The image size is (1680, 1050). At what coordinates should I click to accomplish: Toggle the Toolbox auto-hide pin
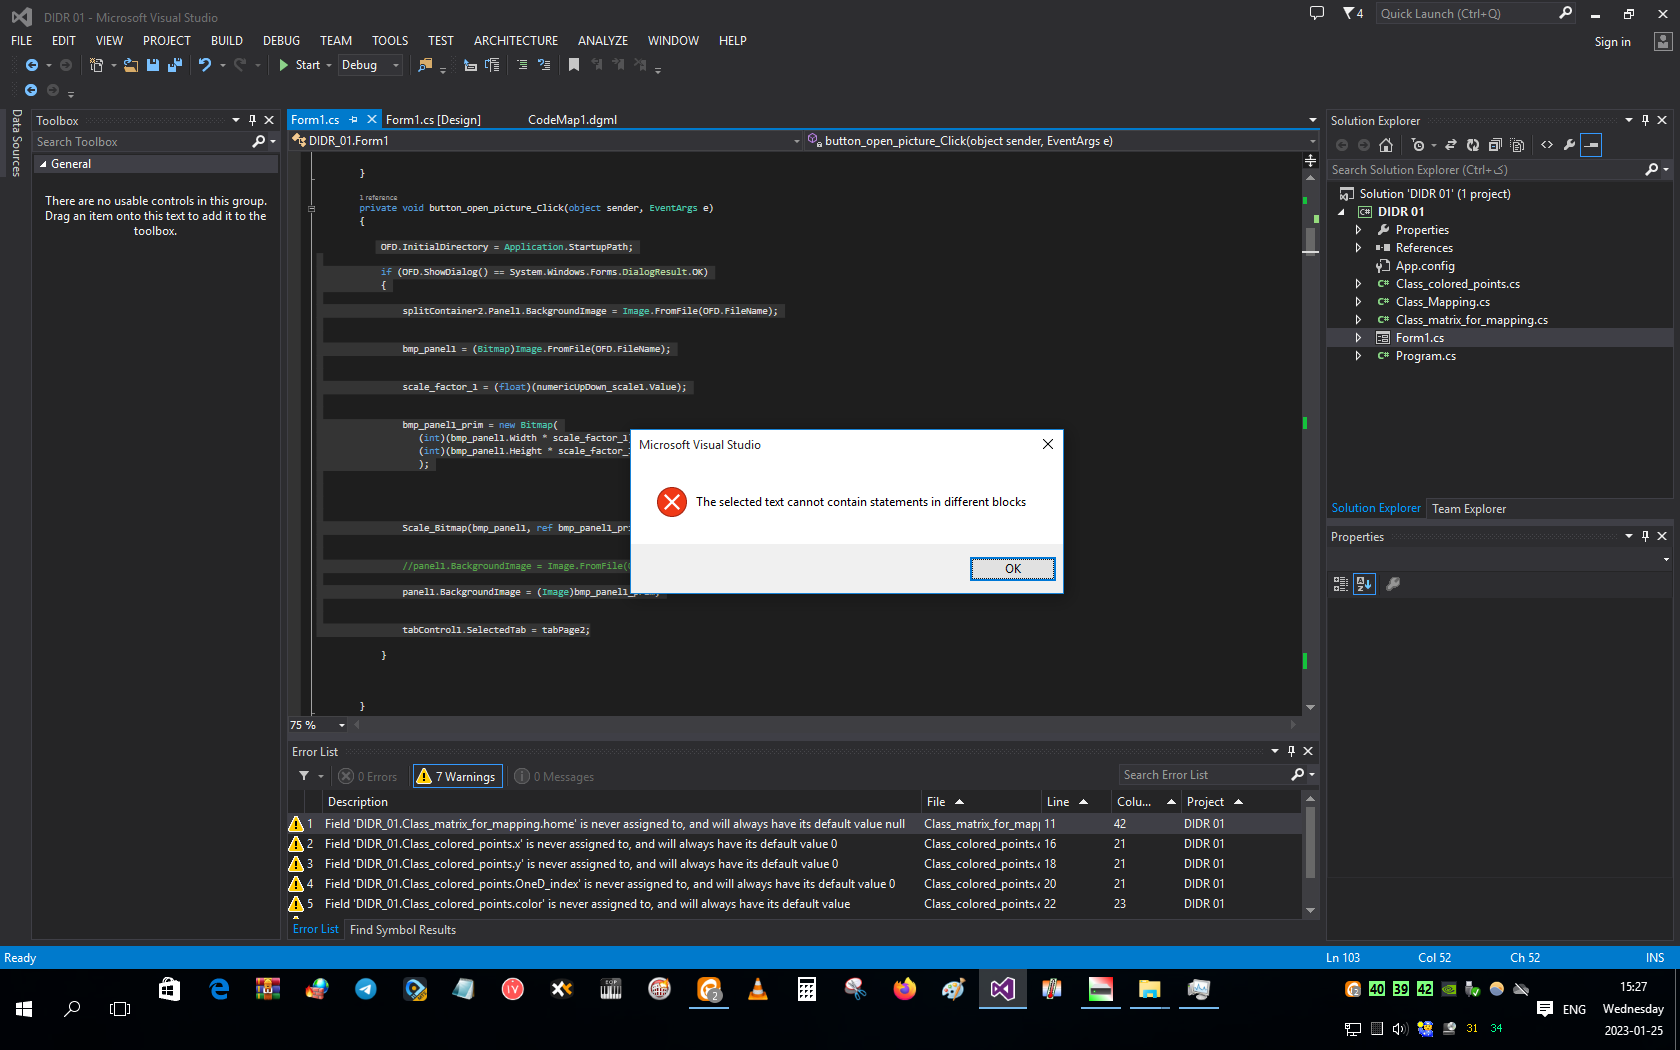[x=252, y=120]
